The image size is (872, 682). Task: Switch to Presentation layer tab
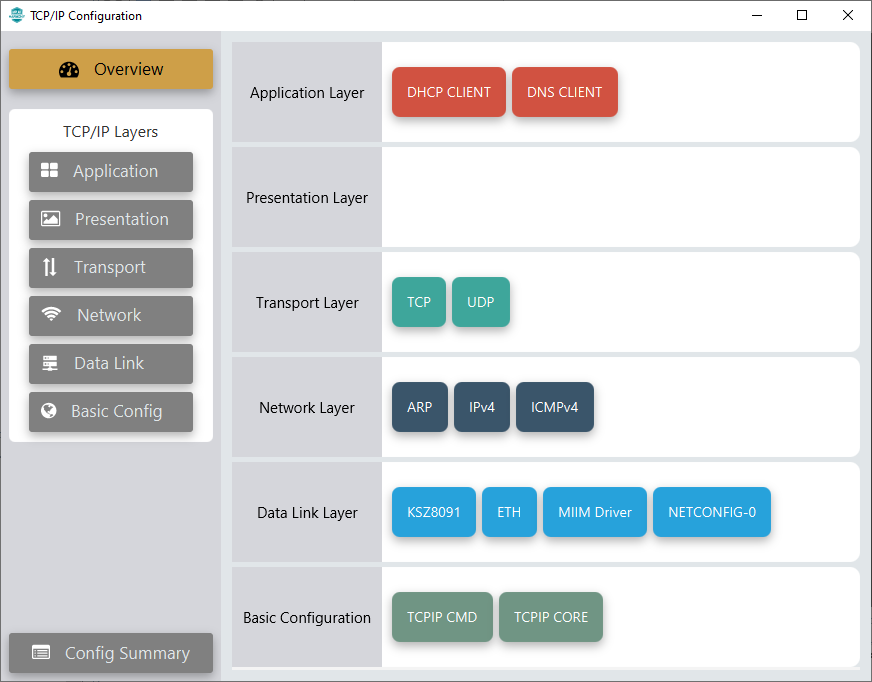tap(111, 220)
